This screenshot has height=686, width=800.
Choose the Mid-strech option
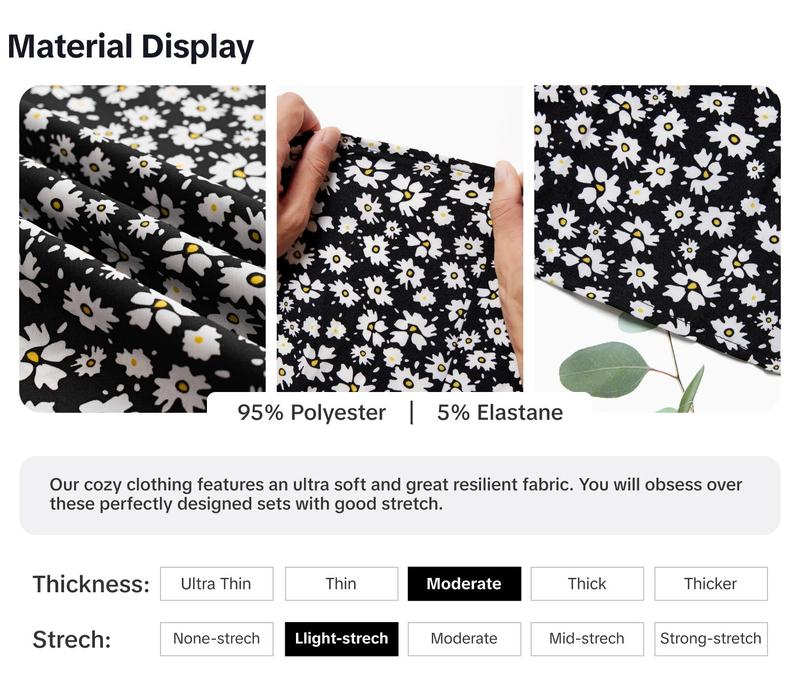587,639
